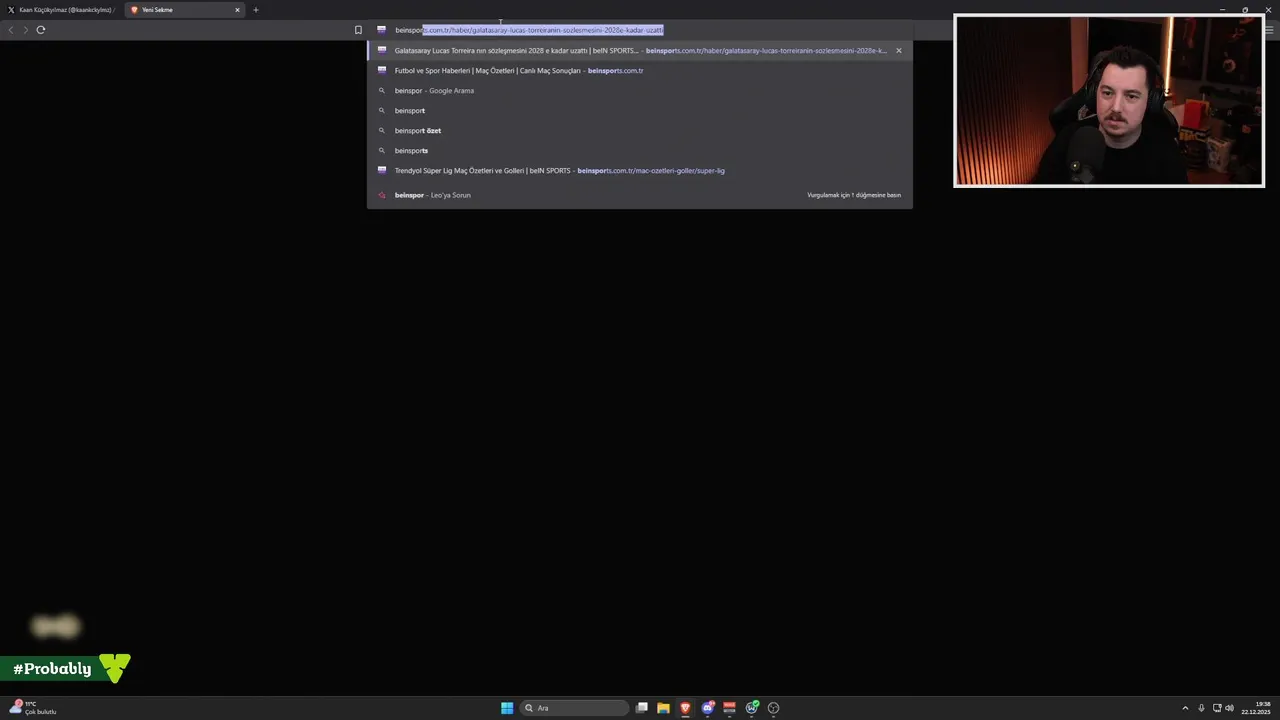Open network settings from the tray
Image resolution: width=1280 pixels, height=720 pixels.
(1217, 708)
